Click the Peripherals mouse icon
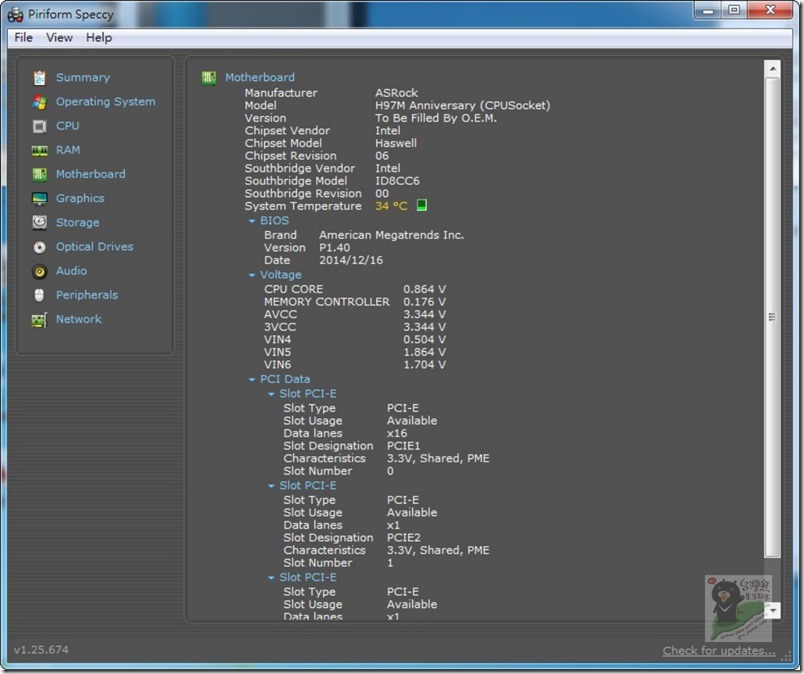Image resolution: width=804 pixels, height=674 pixels. point(39,295)
